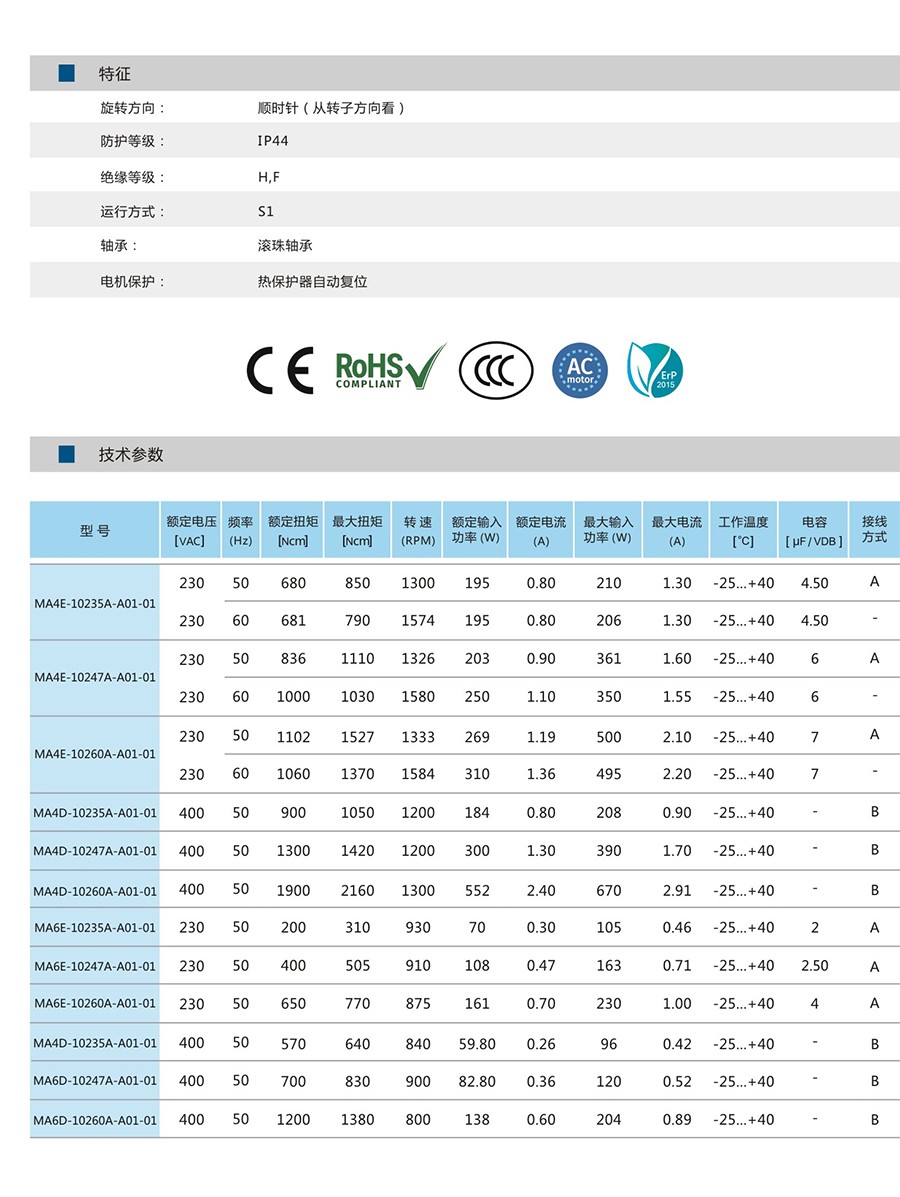This screenshot has width=900, height=1197.
Task: Click model cell MA6E-10260A-A01-01
Action: coord(95,1003)
